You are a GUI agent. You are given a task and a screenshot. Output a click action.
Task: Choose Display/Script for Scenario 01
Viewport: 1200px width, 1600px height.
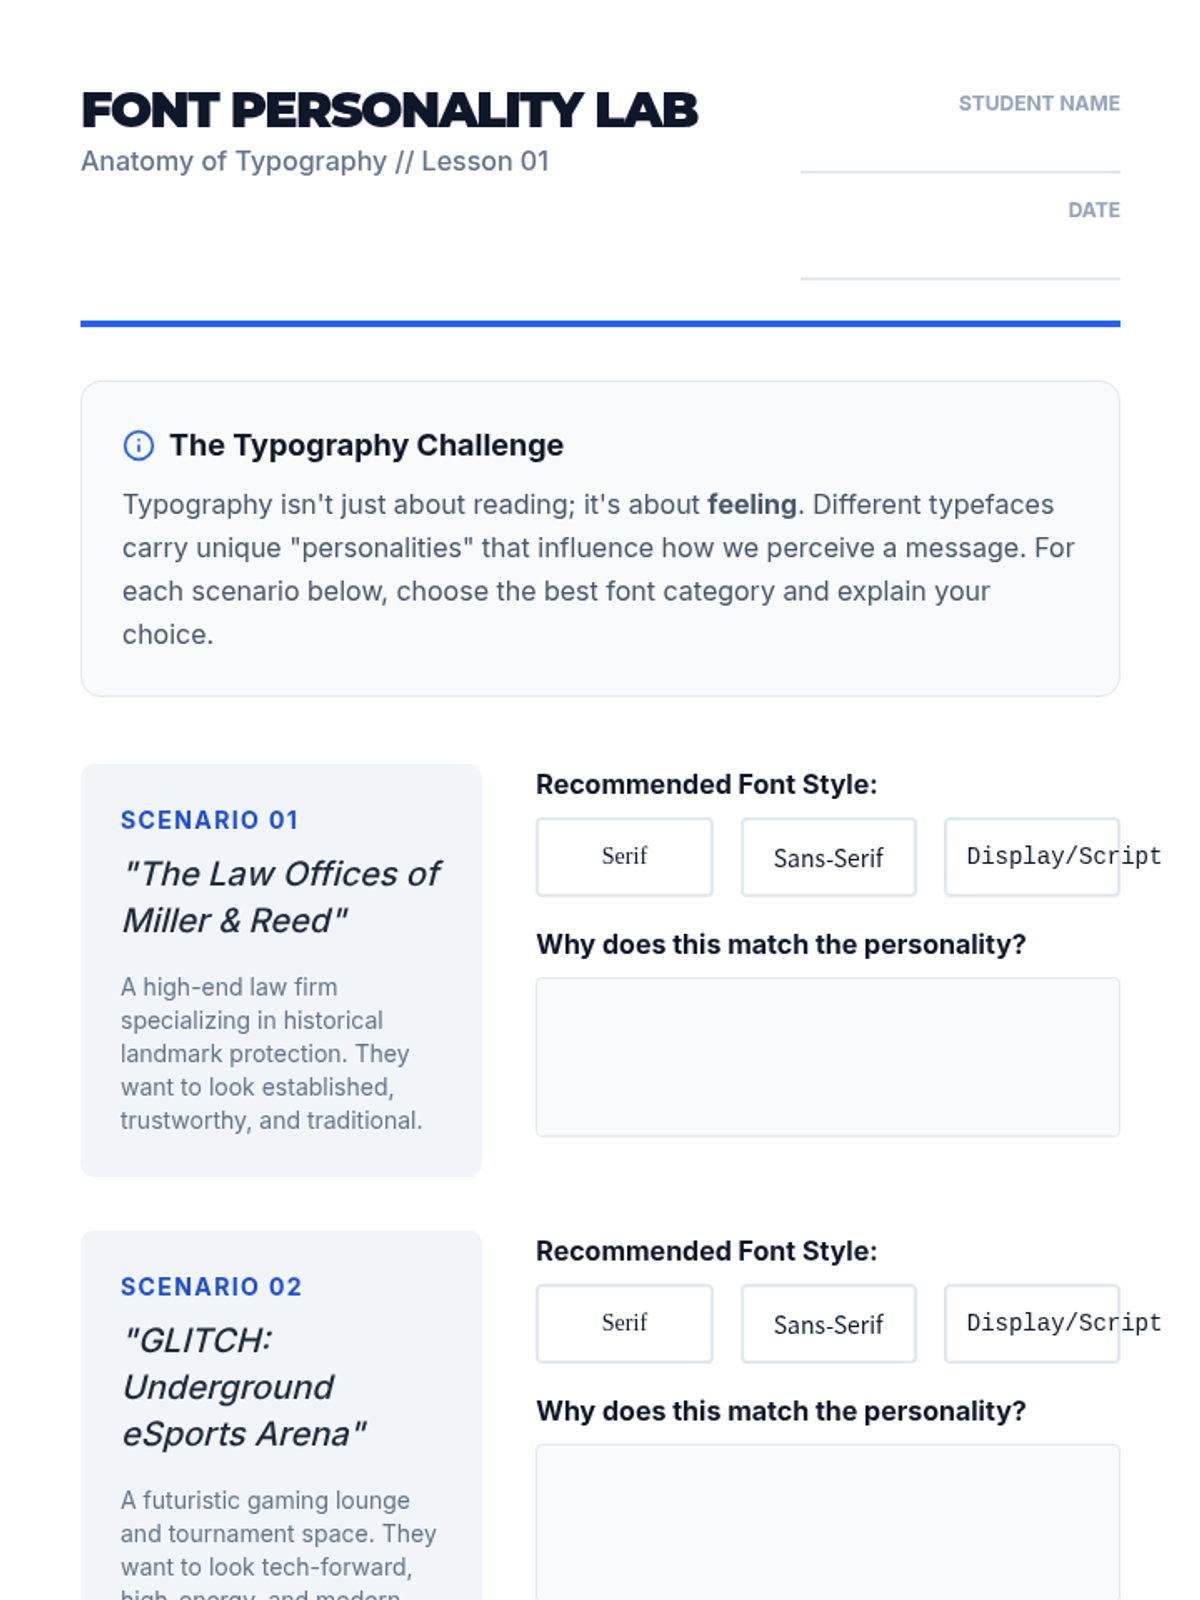point(1032,857)
